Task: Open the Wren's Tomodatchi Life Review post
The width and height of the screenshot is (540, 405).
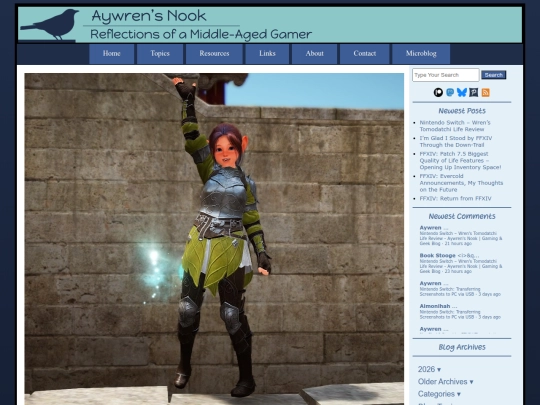Action: (x=455, y=126)
